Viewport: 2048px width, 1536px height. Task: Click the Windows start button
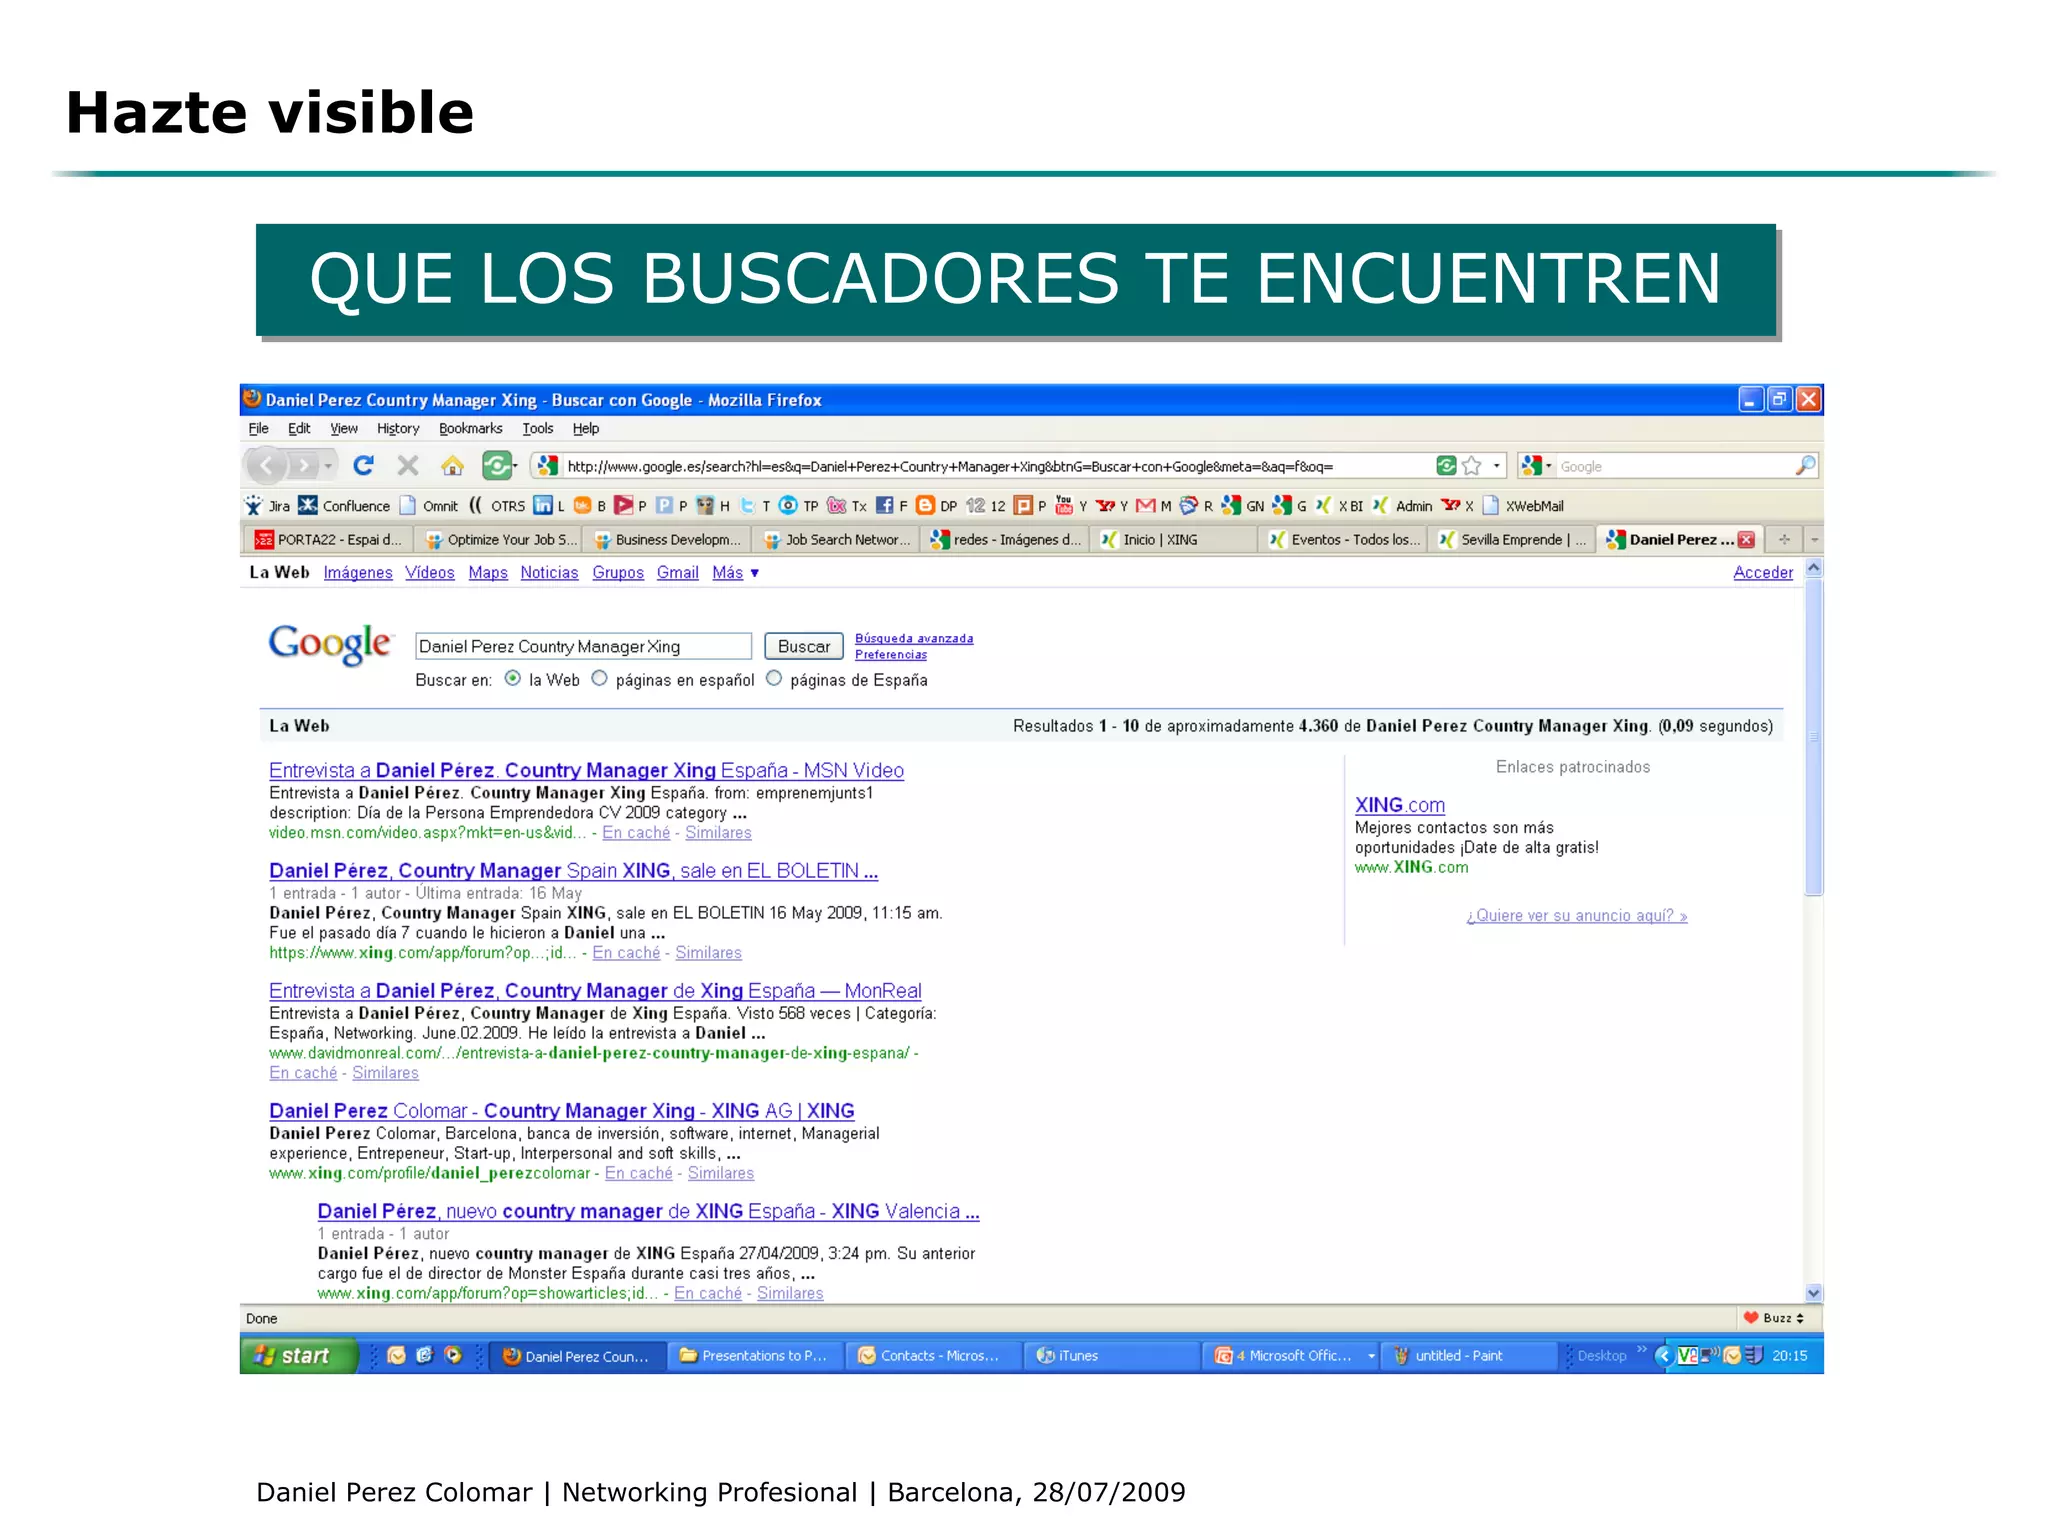(298, 1356)
